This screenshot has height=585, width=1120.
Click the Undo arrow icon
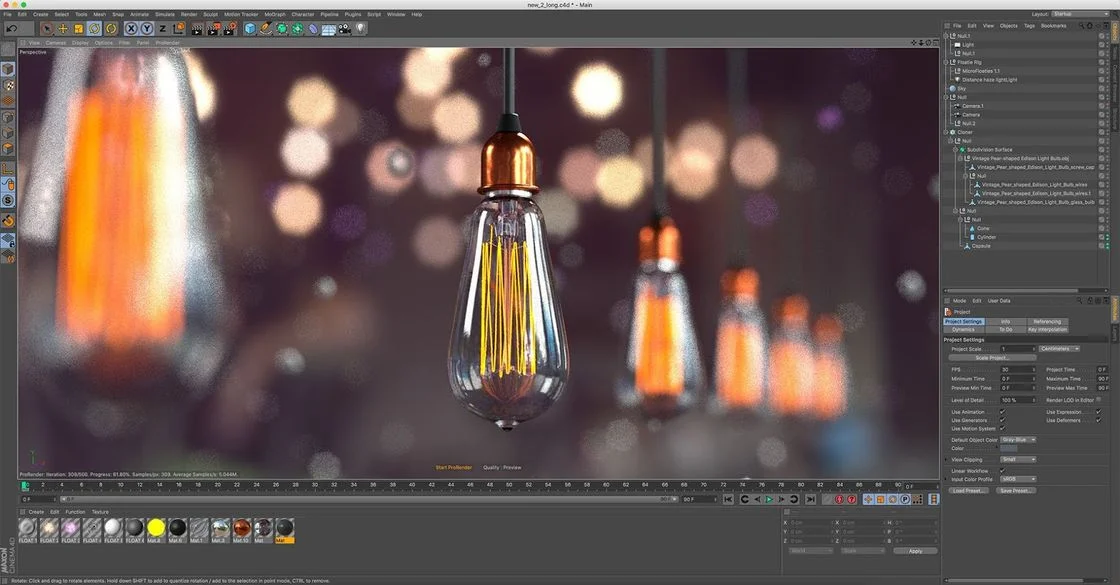click(x=12, y=28)
